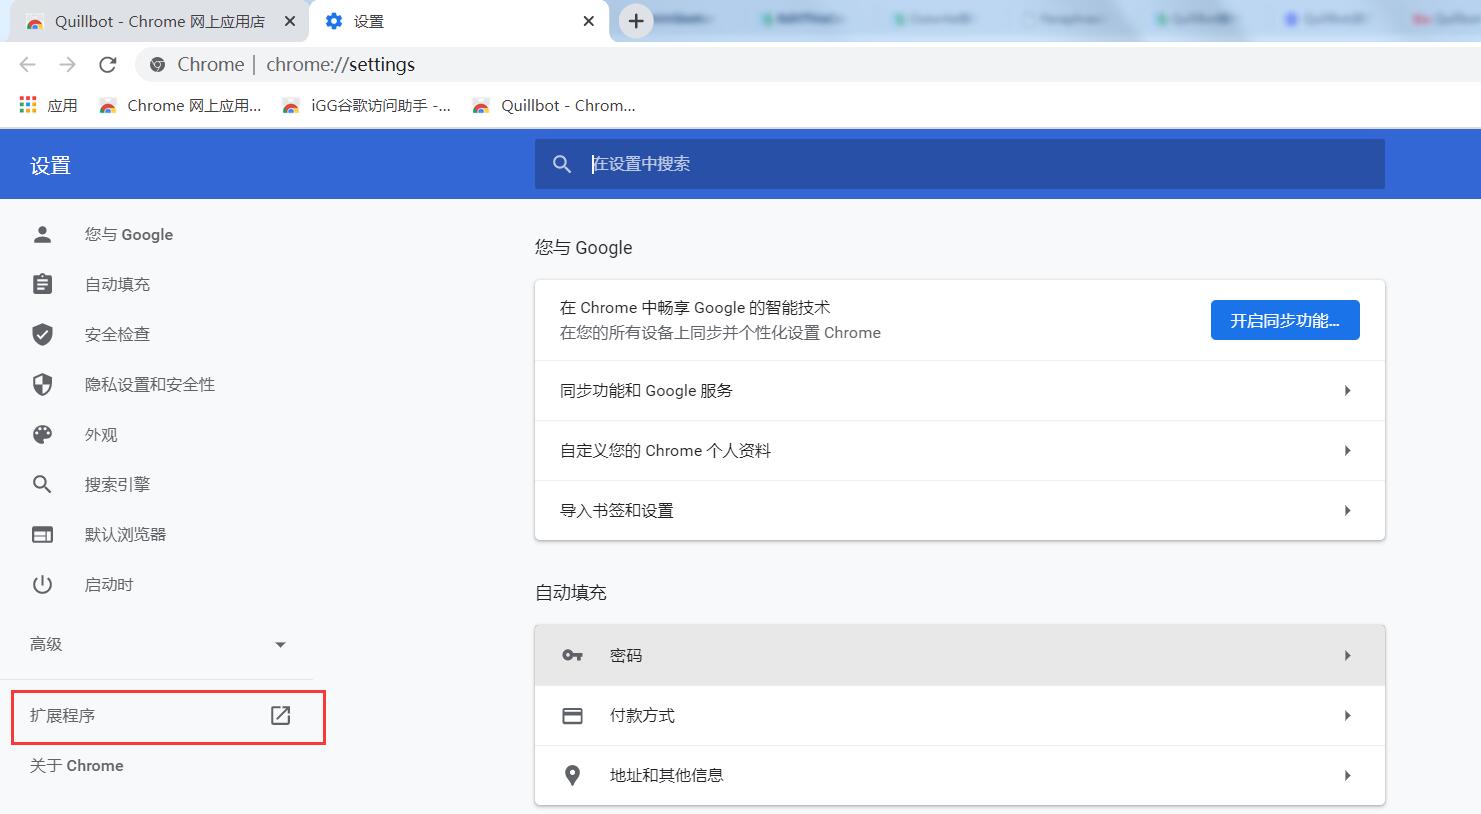Click the palette icon for 外观
1481x814 pixels.
click(42, 434)
